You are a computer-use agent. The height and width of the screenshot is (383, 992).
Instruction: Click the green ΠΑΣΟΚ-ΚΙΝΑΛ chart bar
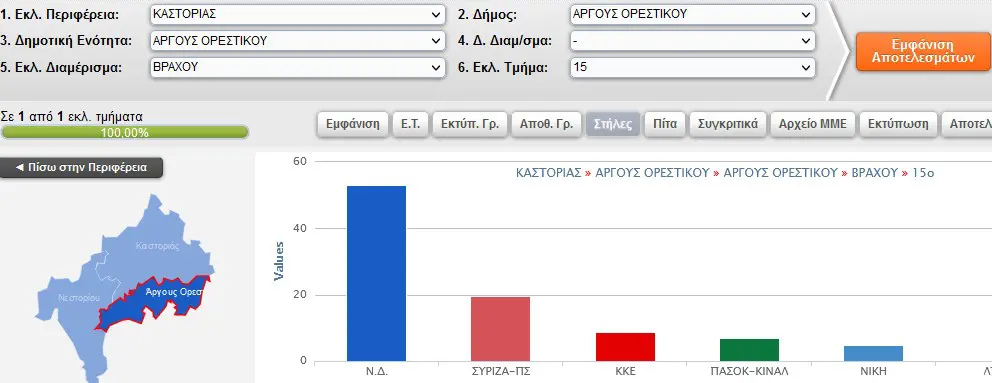(749, 350)
